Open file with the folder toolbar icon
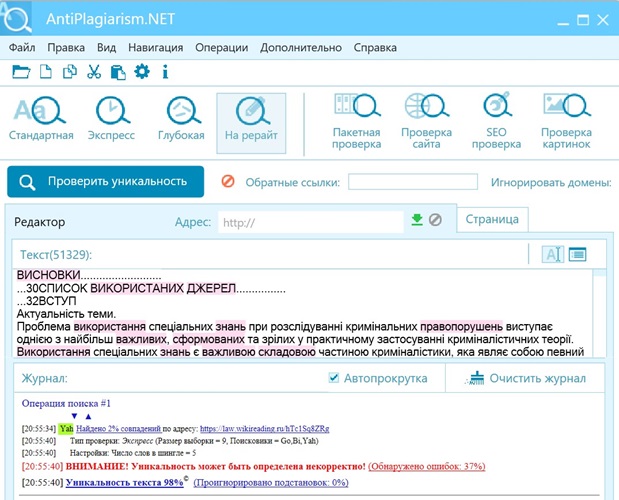Image resolution: width=619 pixels, height=500 pixels. point(21,72)
